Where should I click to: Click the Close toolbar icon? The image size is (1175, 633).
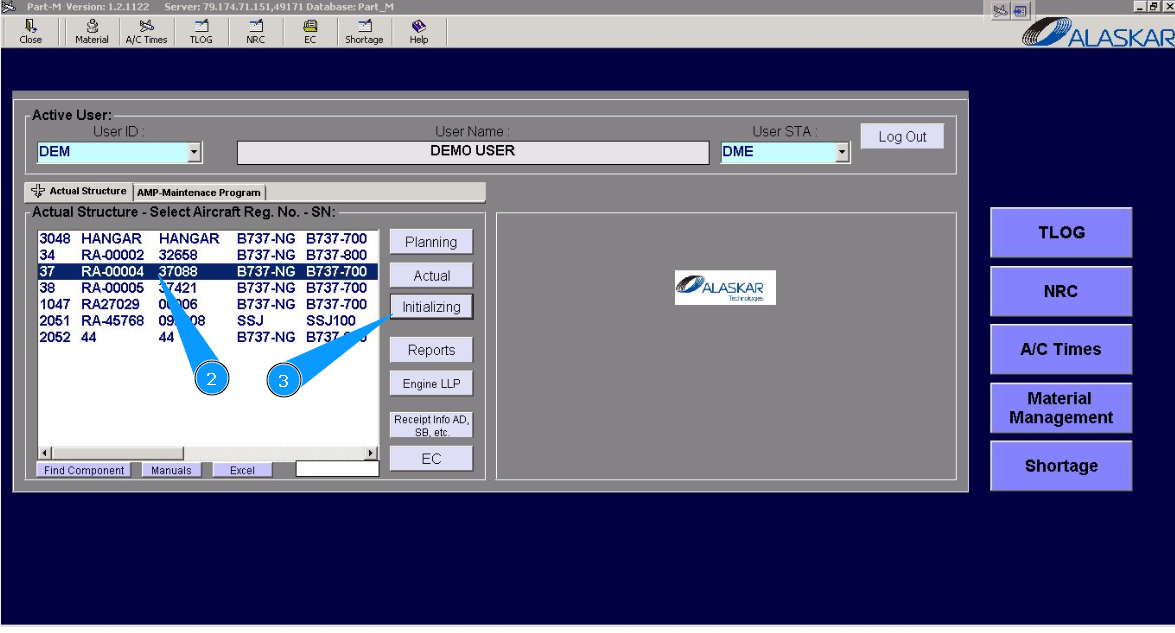(31, 31)
